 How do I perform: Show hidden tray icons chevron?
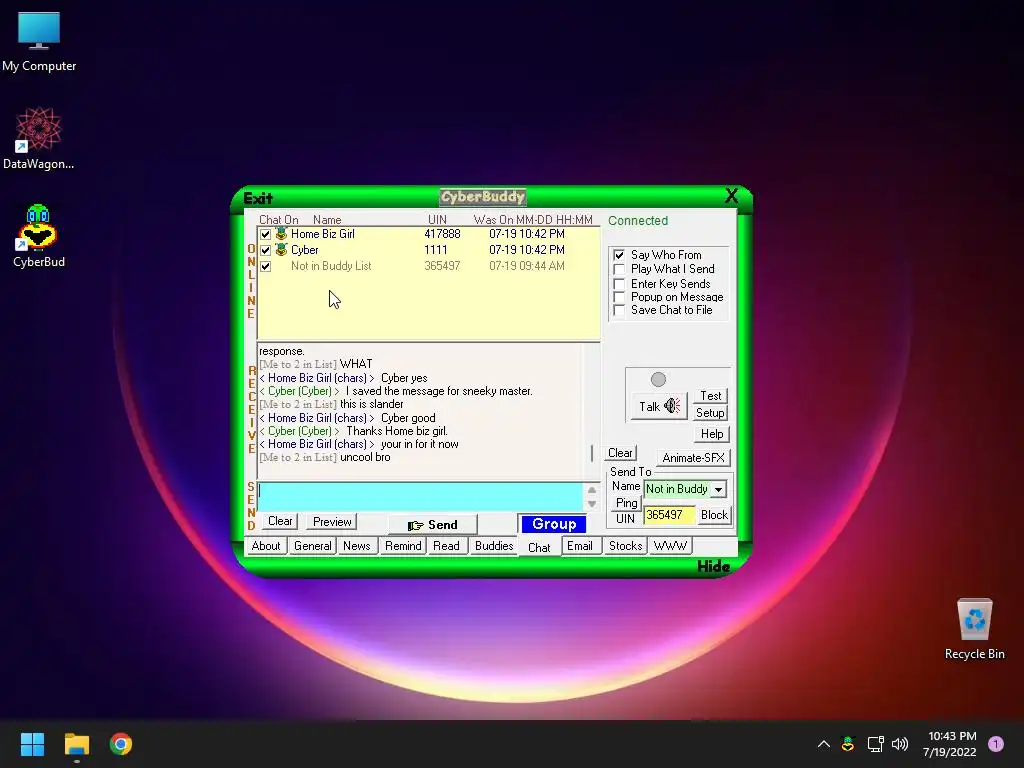[824, 744]
